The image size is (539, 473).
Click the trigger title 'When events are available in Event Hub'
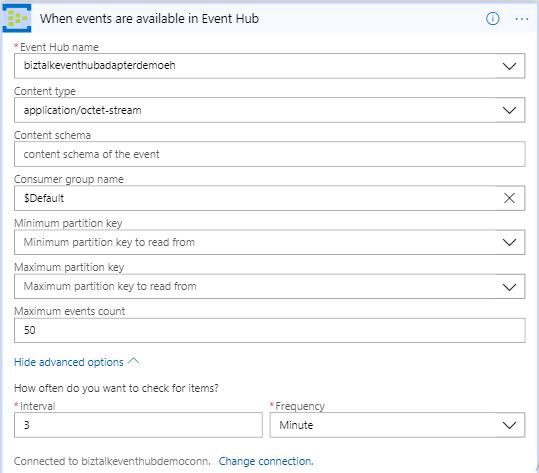click(149, 19)
